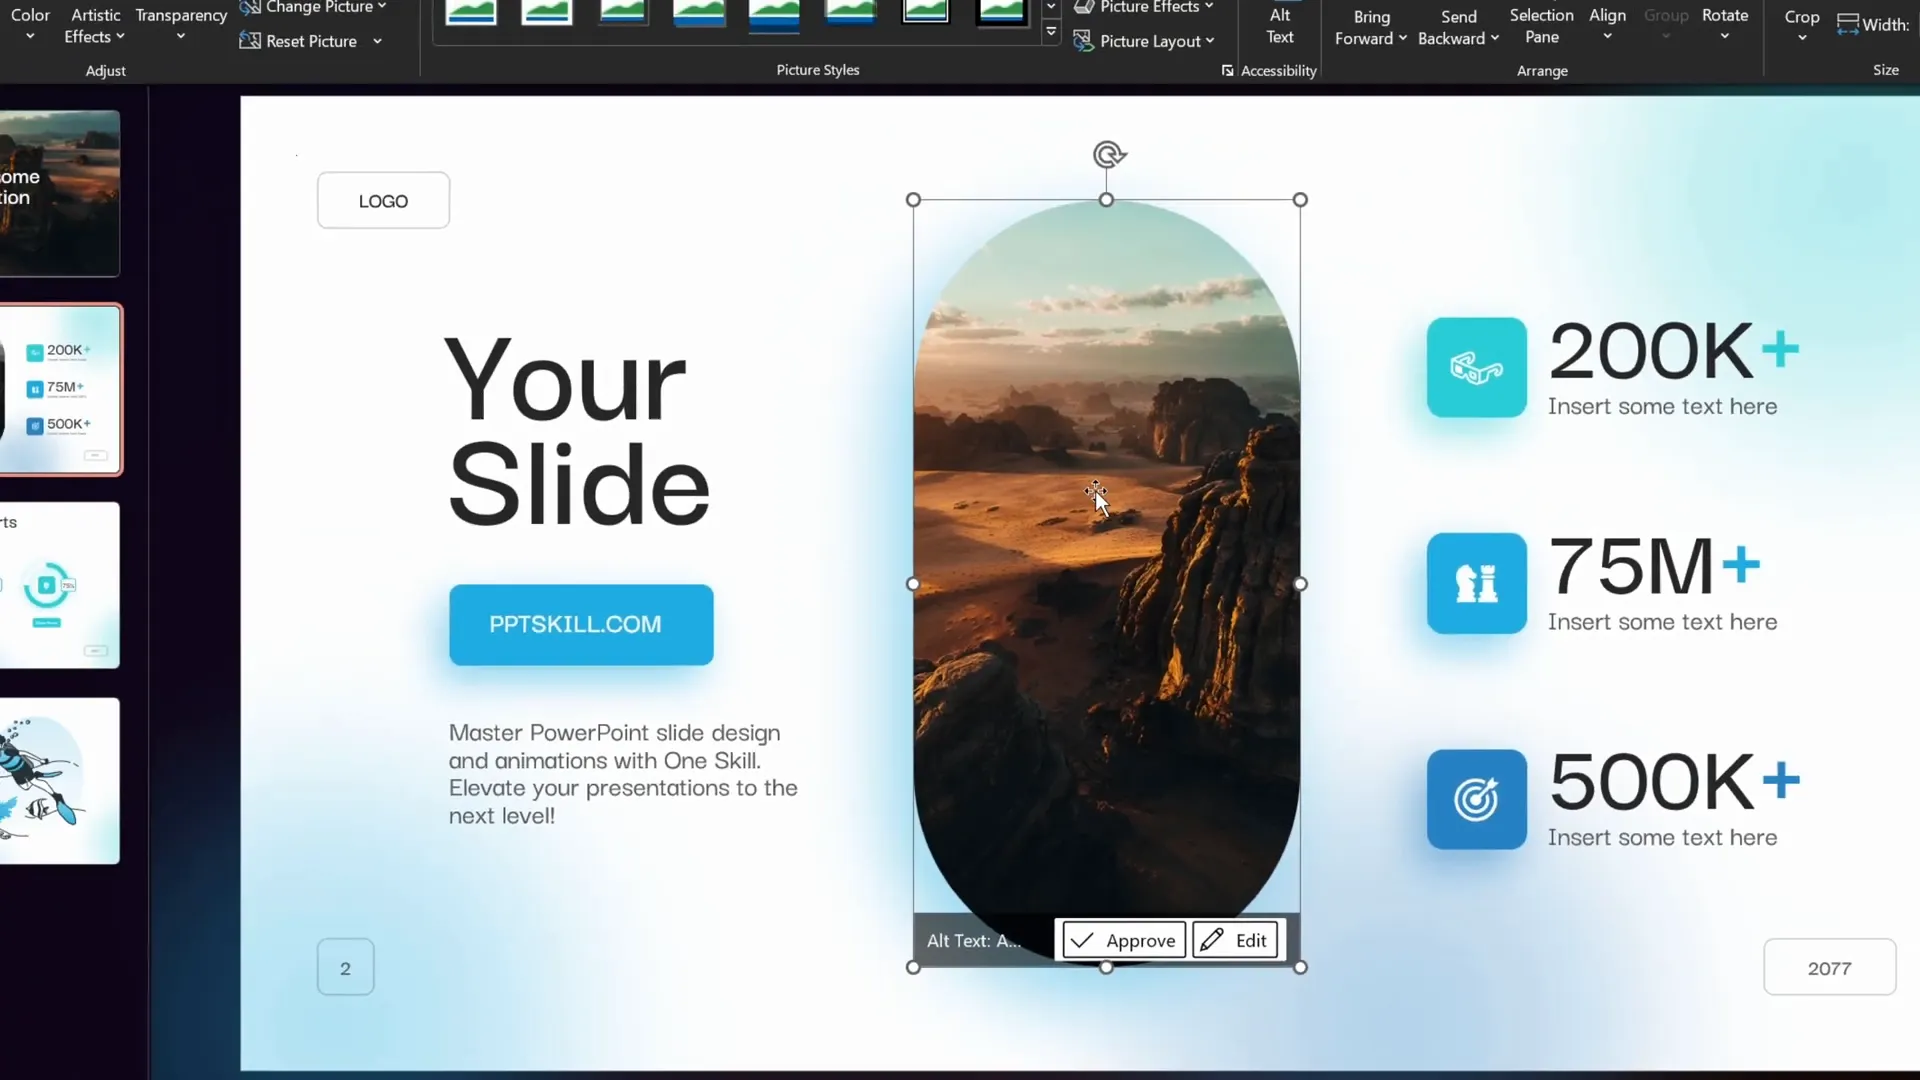Image resolution: width=1920 pixels, height=1080 pixels.
Task: Select the circular chart slide thumbnail
Action: [60, 585]
